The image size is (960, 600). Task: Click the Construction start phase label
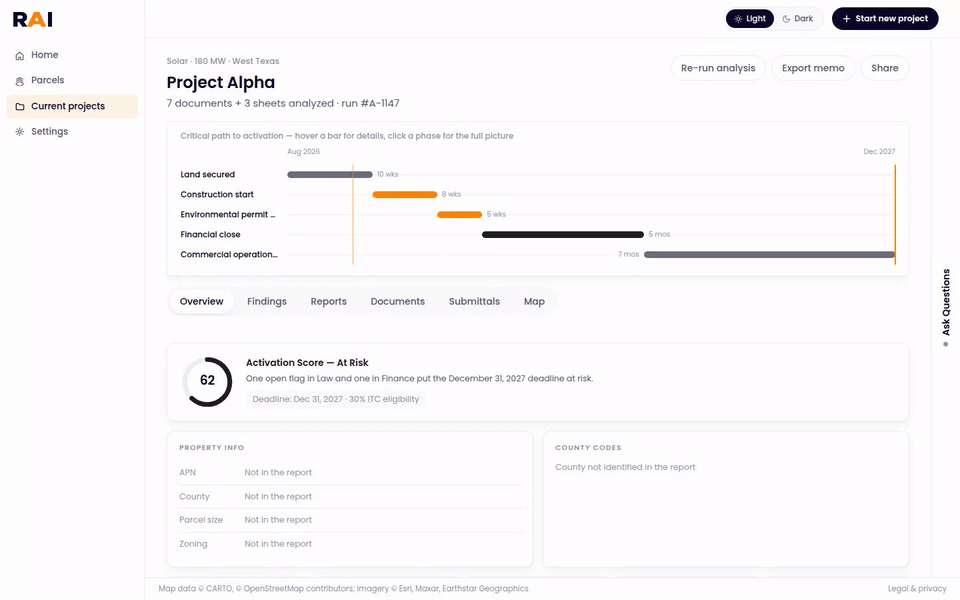click(217, 195)
